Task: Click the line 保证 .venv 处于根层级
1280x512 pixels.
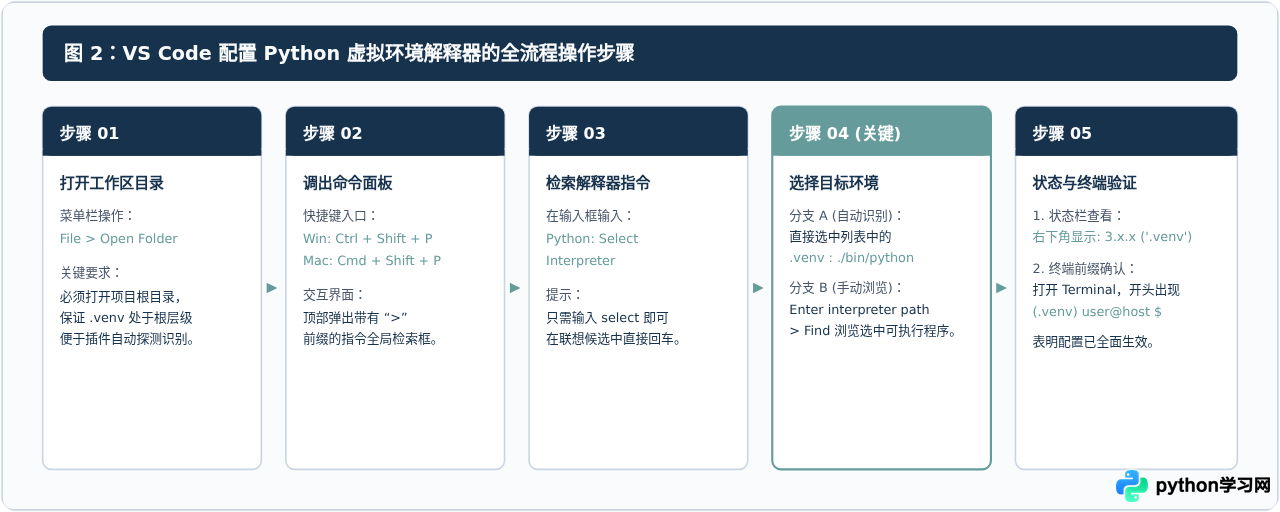Action: [x=126, y=317]
